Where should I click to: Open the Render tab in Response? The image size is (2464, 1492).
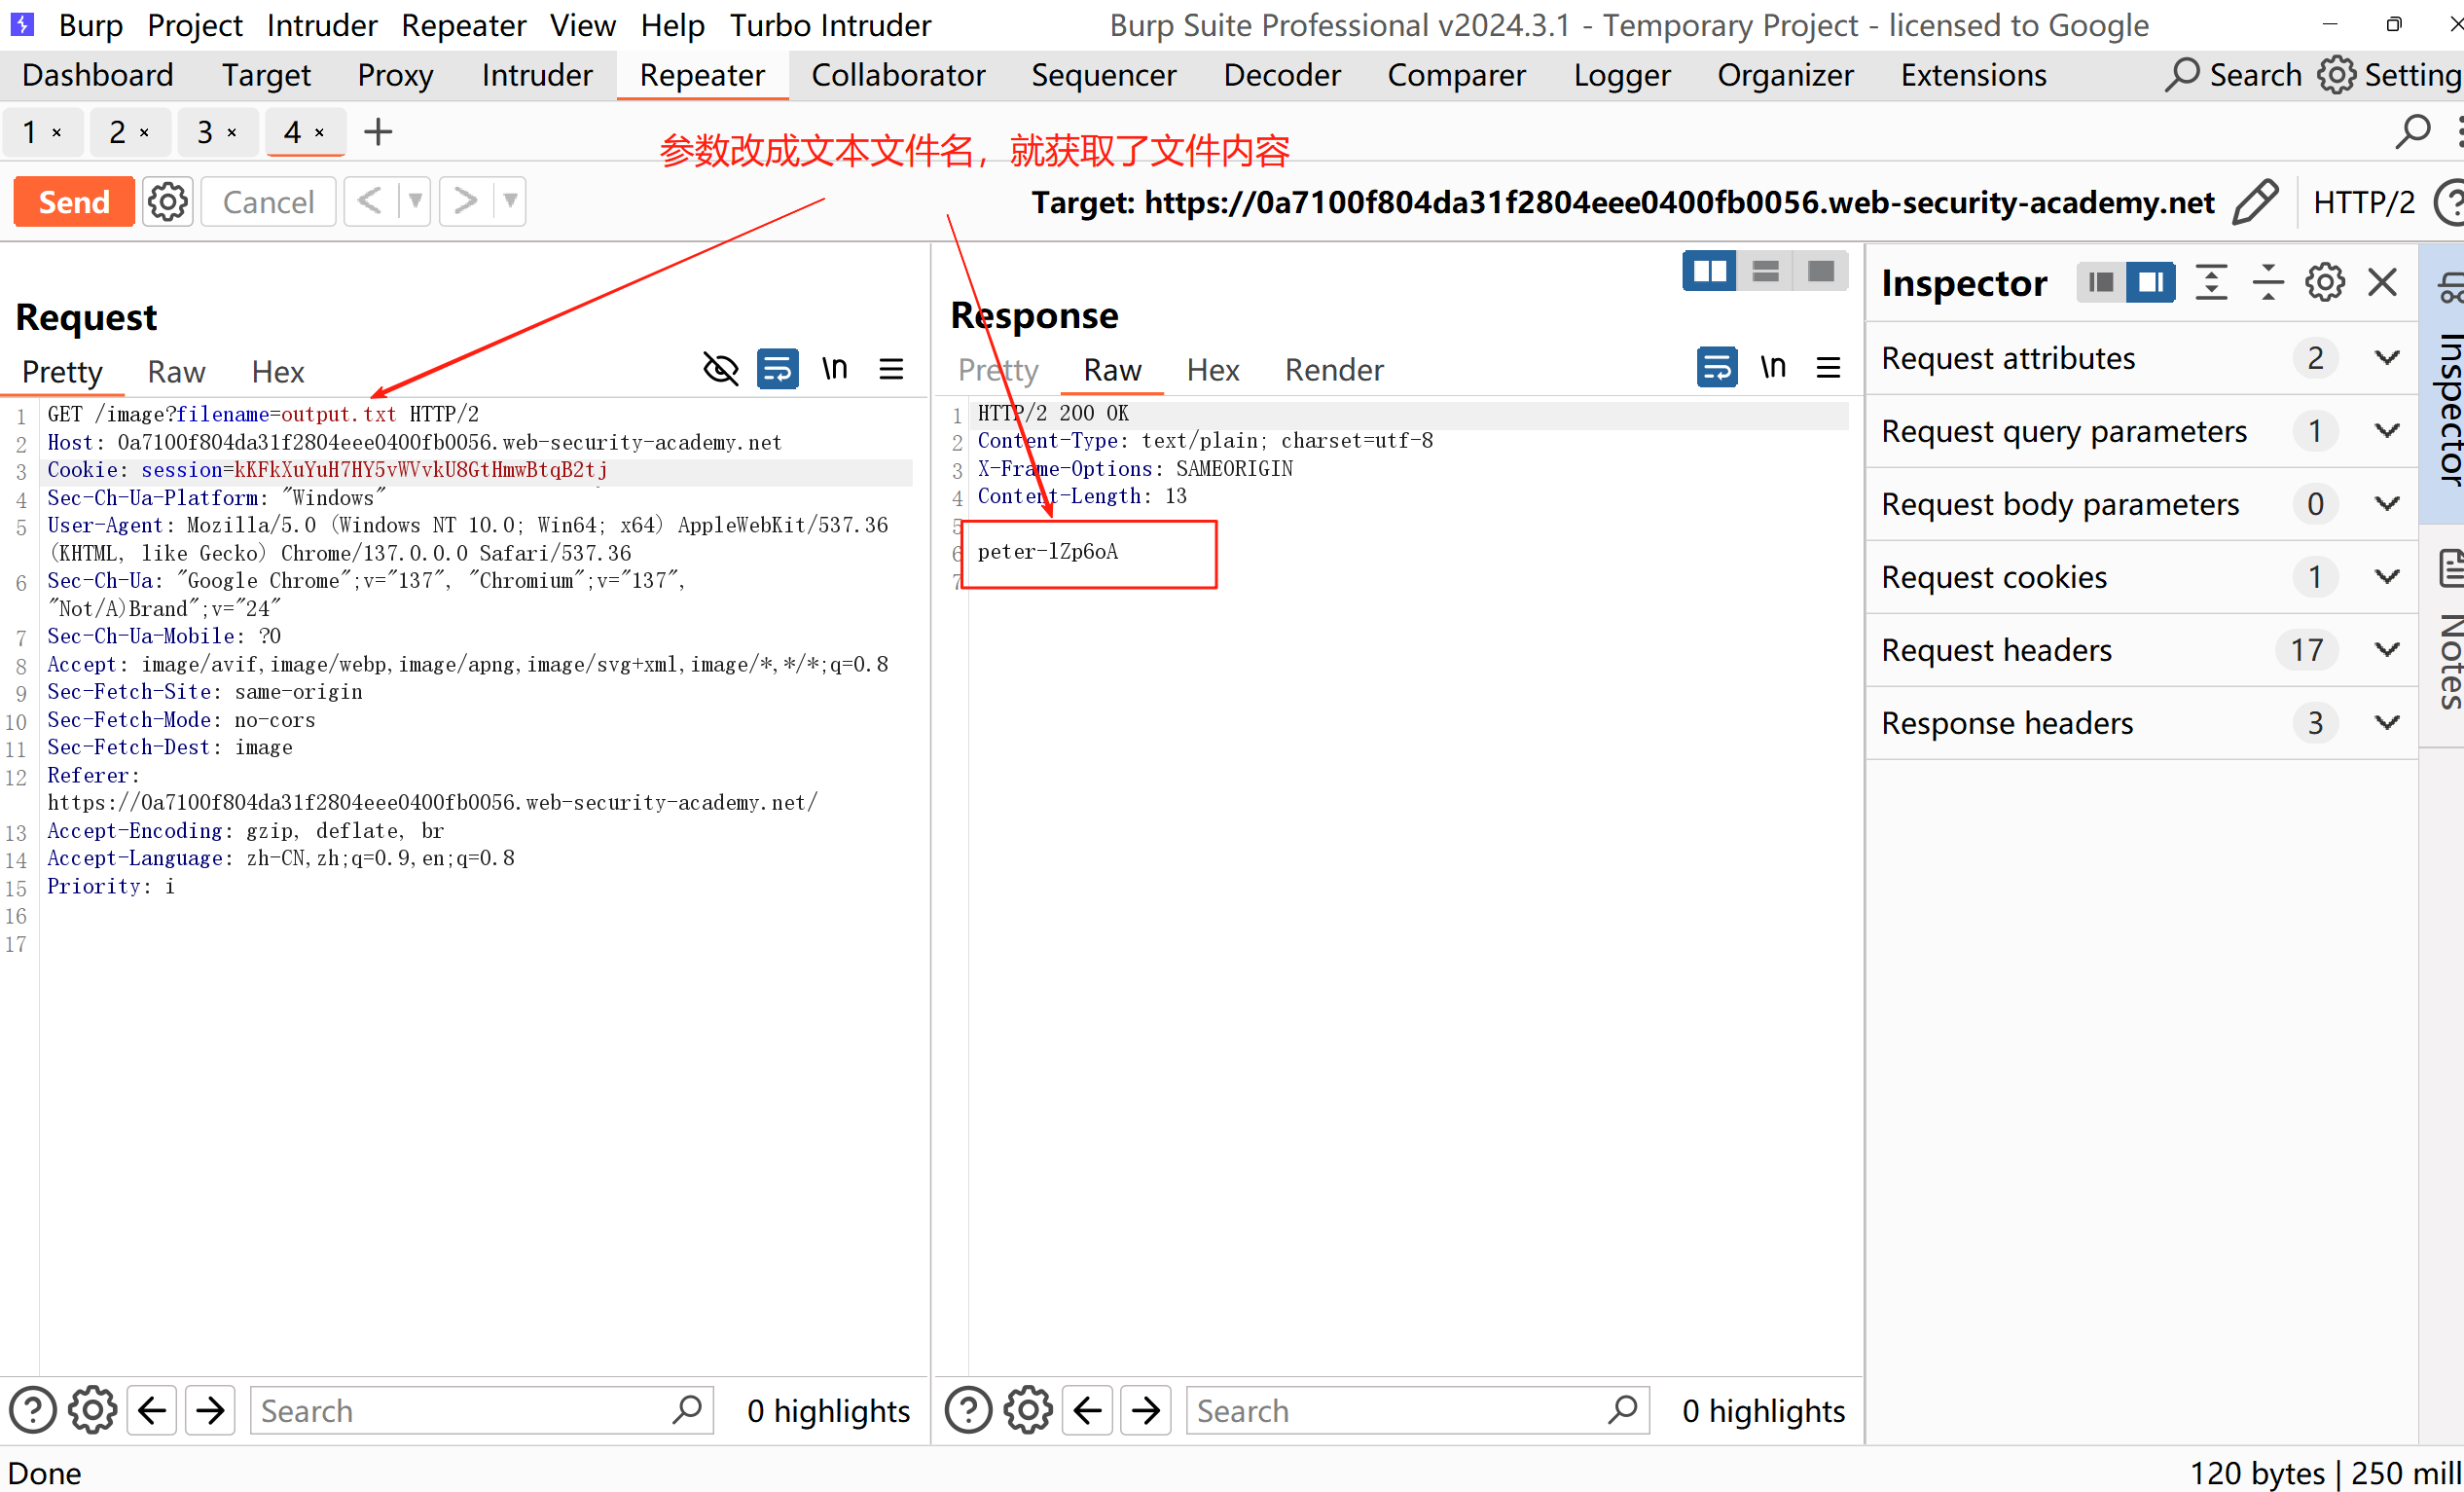click(1333, 370)
